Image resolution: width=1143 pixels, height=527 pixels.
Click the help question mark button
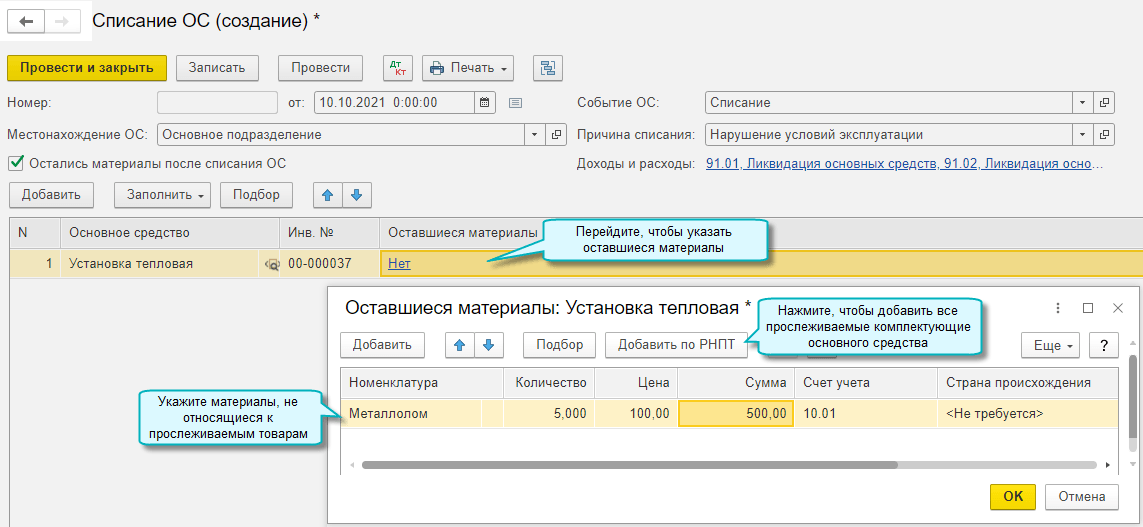(x=1103, y=345)
